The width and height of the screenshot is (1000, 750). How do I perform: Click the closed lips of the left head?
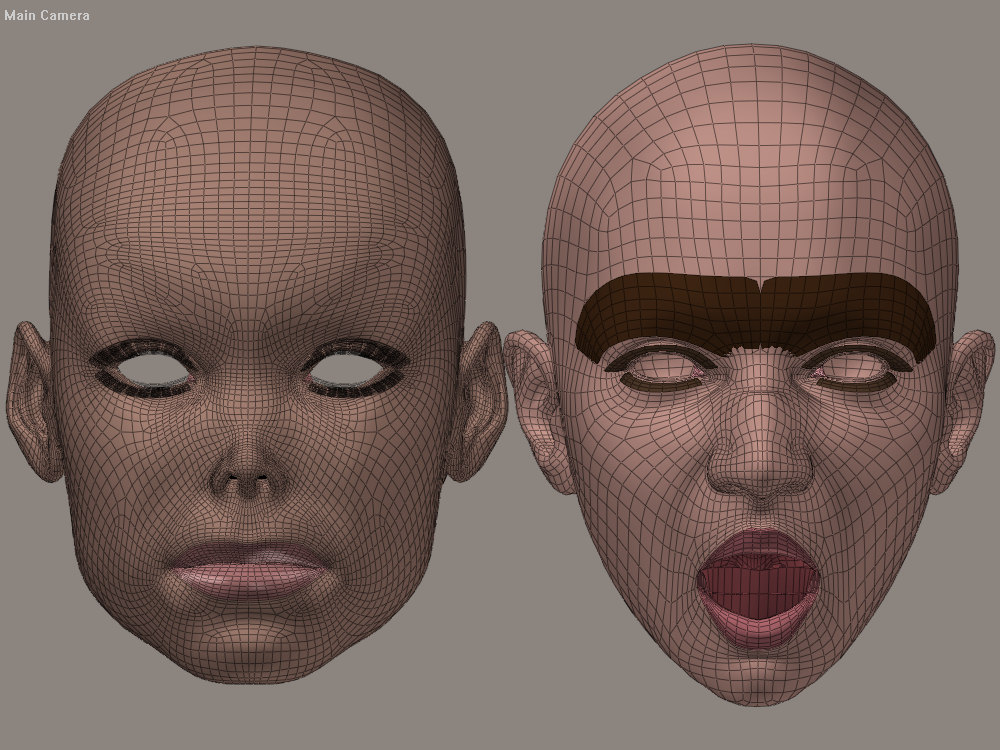251,570
